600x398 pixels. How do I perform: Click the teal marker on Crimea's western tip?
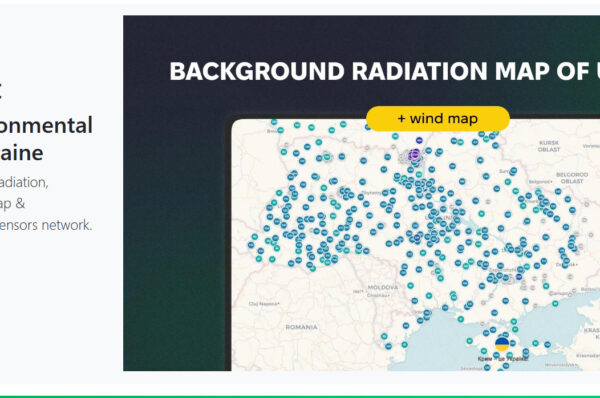tap(470, 341)
